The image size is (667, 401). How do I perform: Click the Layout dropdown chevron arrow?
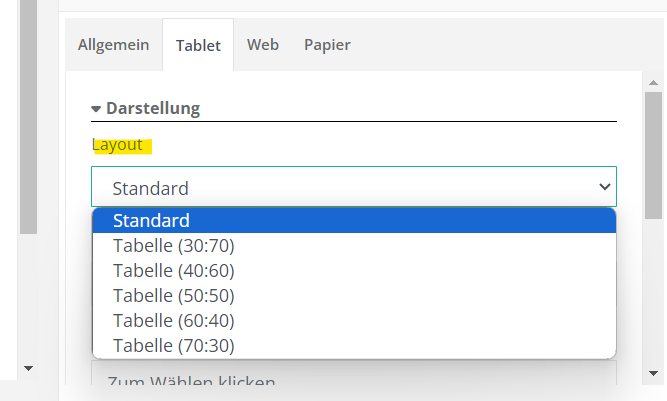604,187
